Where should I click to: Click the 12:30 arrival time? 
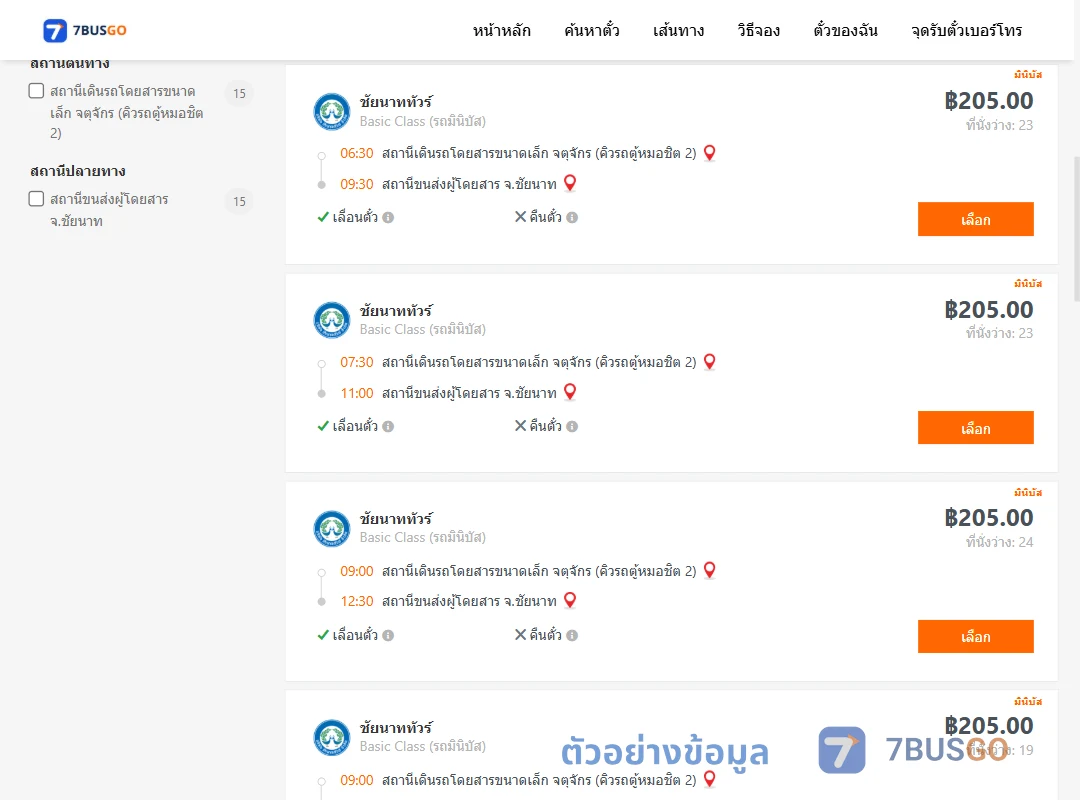(356, 601)
